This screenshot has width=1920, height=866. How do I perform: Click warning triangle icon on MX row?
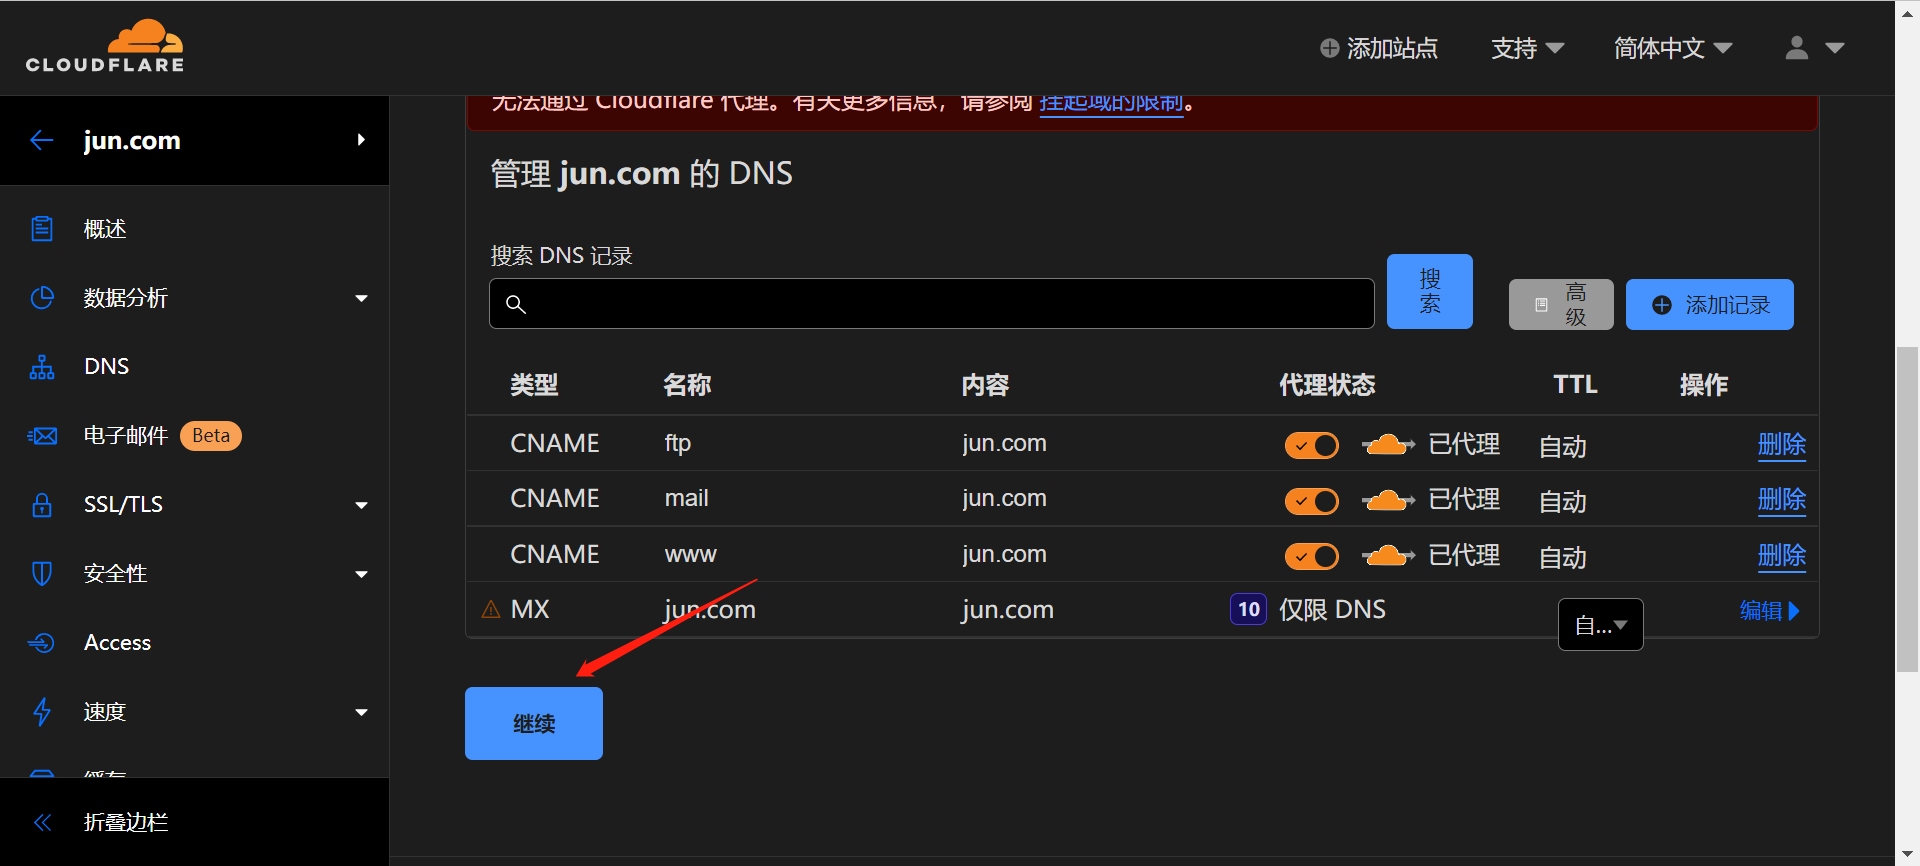click(491, 609)
